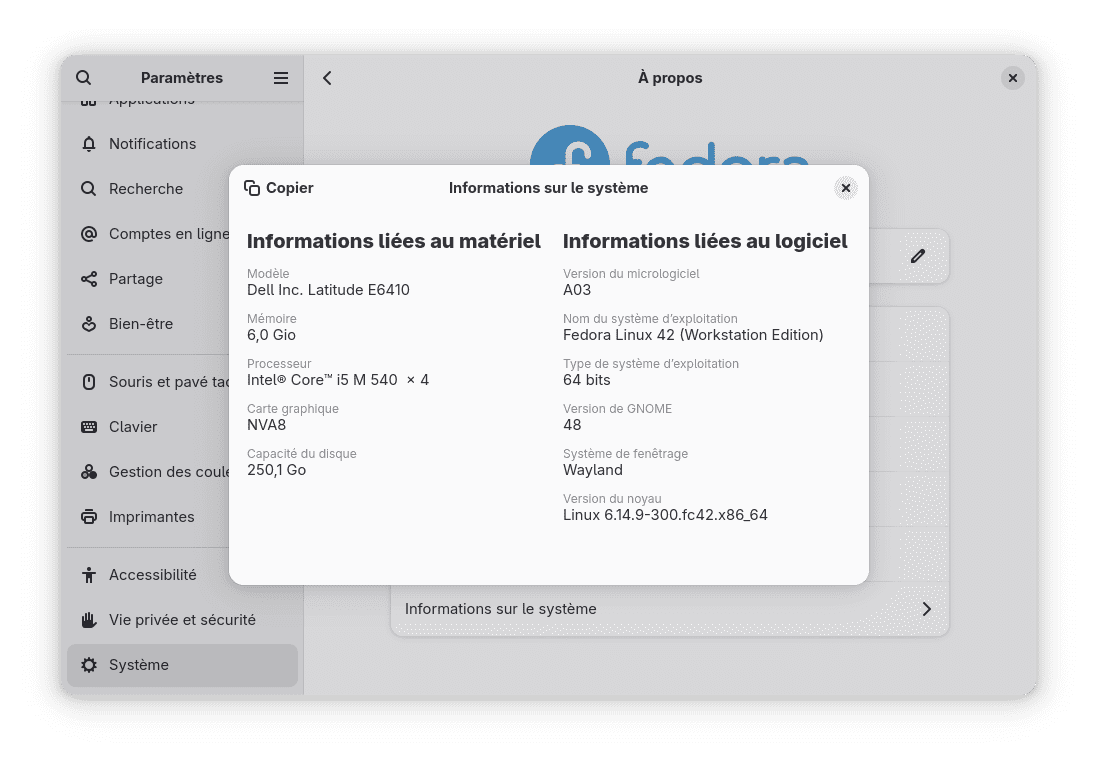Click the "Système de fenêtrage" label
Image resolution: width=1097 pixels, height=762 pixels.
coord(625,453)
